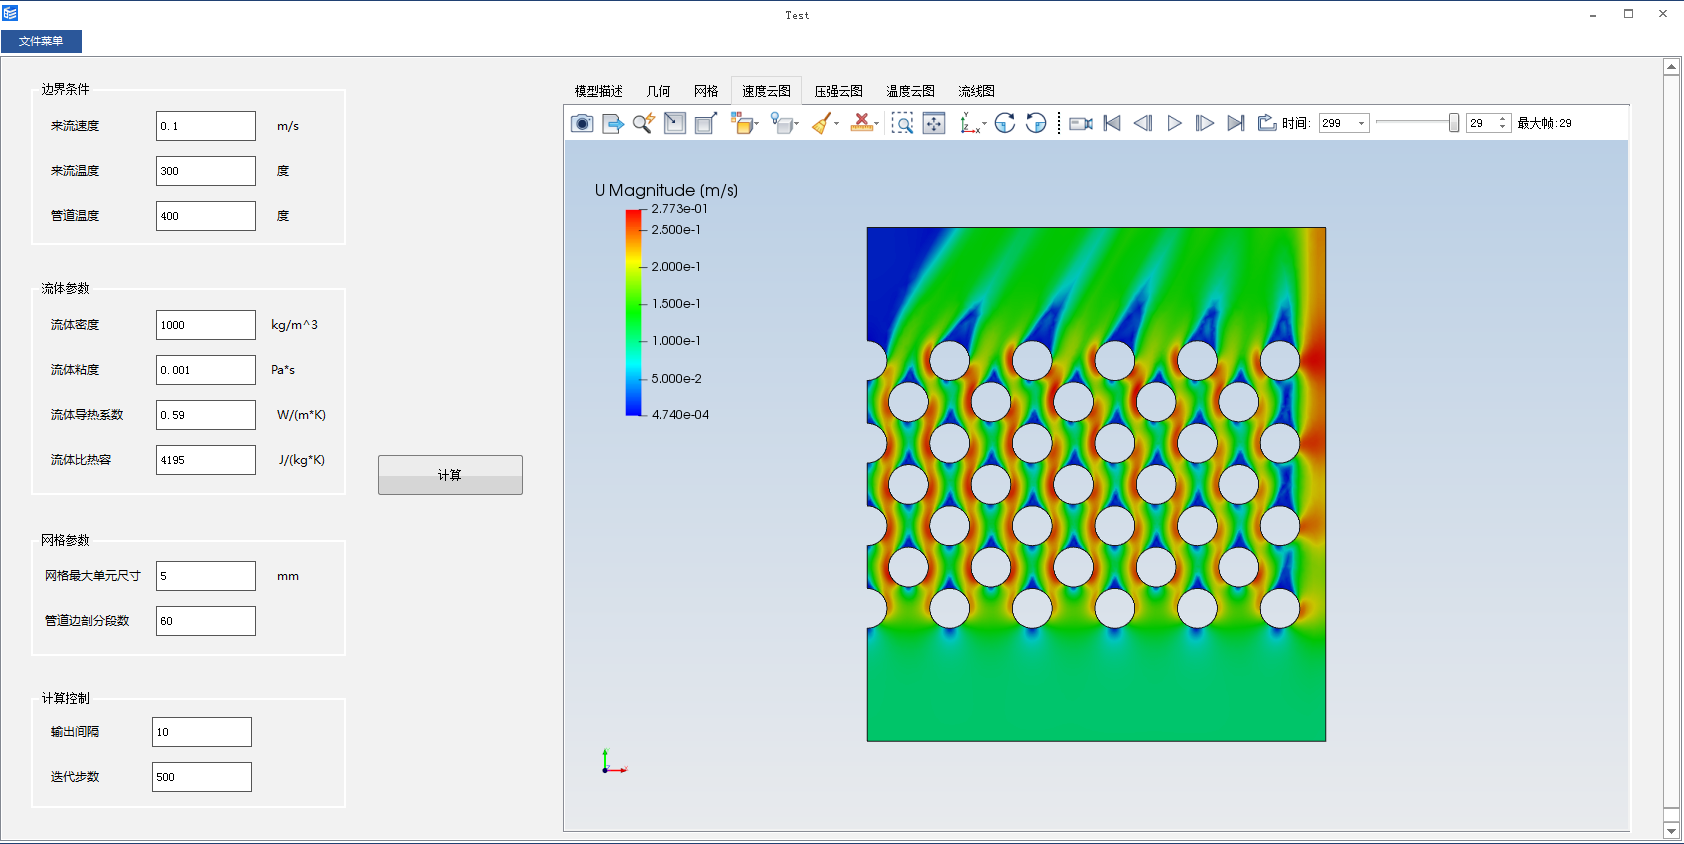The image size is (1684, 844).
Task: Open dropdown beside ruler icon
Action: tap(877, 124)
